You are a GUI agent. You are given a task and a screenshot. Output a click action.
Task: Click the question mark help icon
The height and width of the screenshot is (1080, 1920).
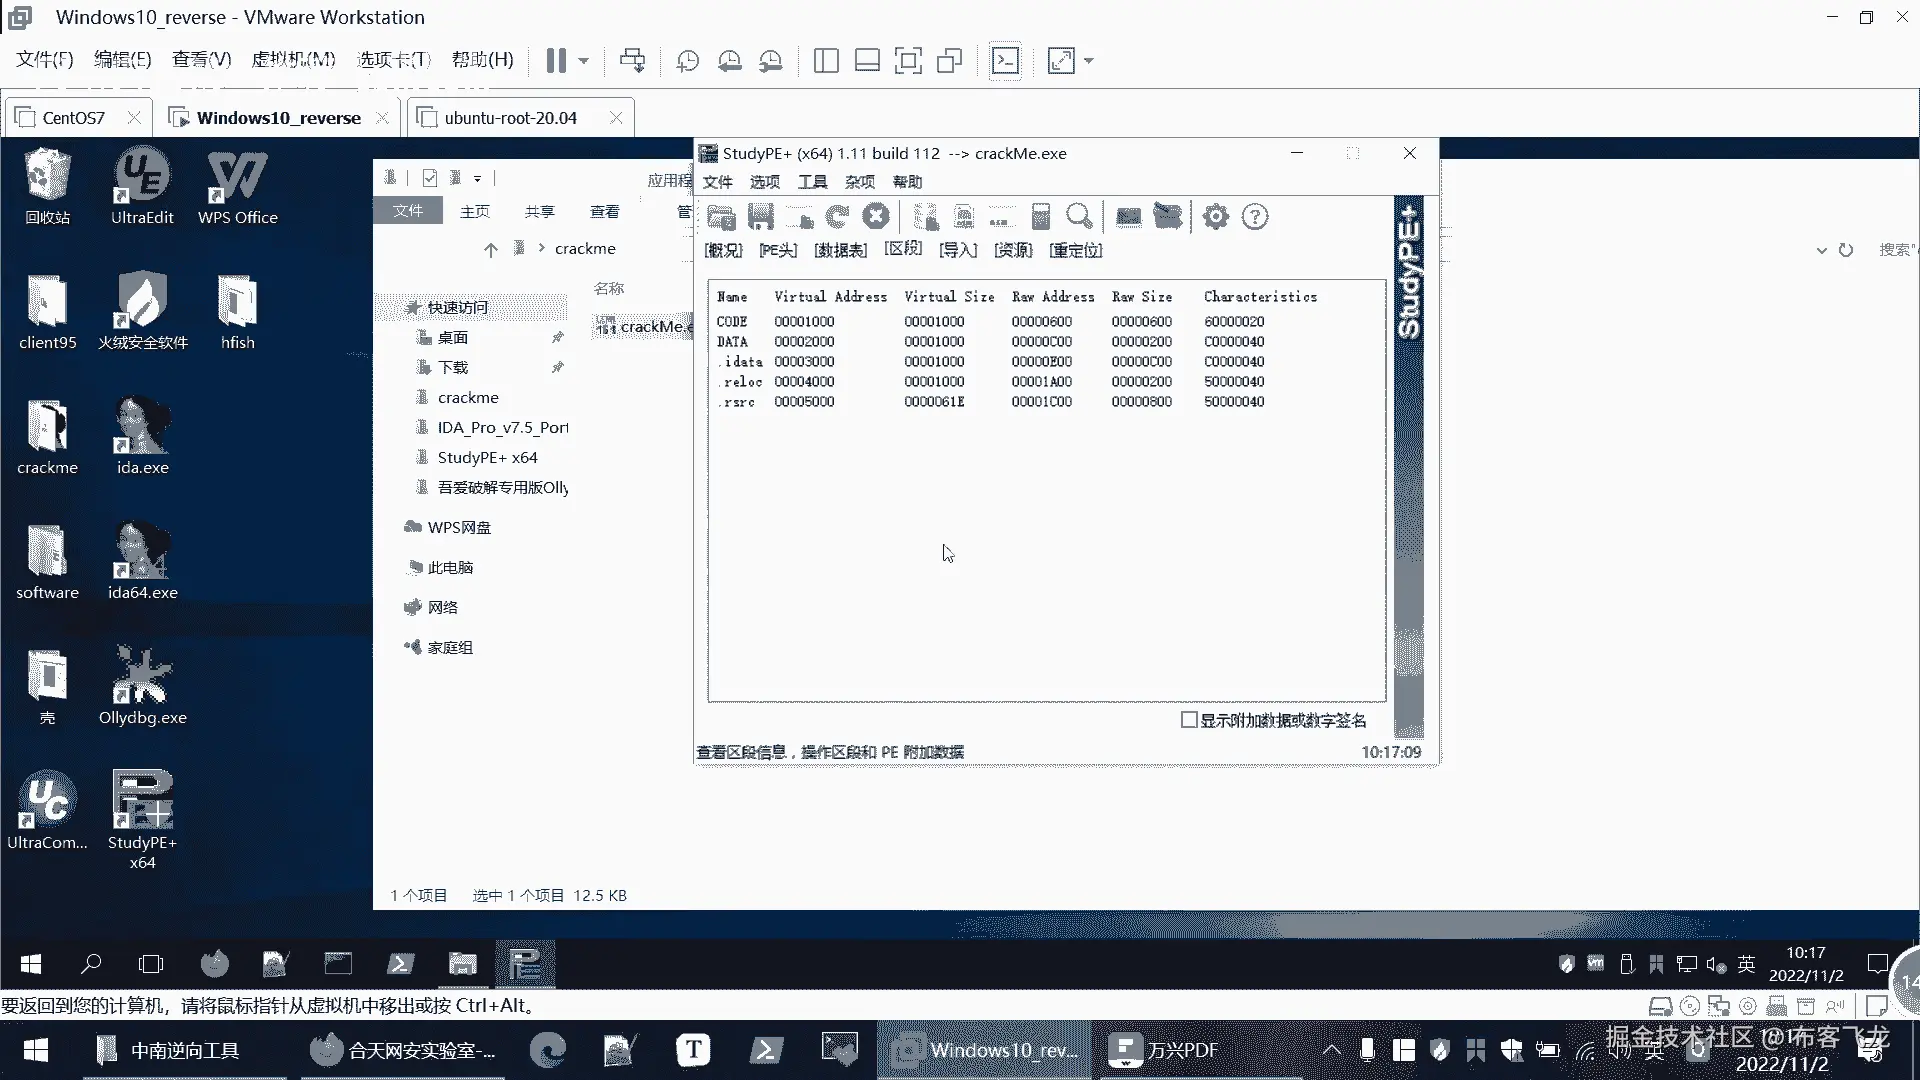[x=1255, y=217]
